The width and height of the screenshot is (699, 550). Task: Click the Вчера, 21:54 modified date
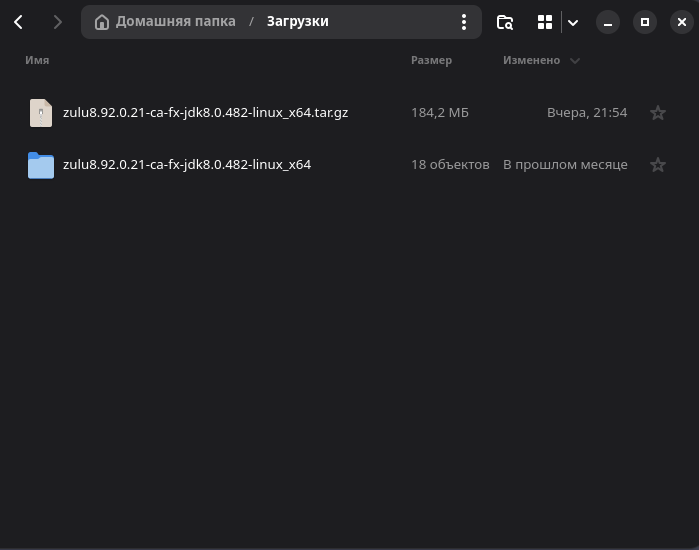click(587, 113)
